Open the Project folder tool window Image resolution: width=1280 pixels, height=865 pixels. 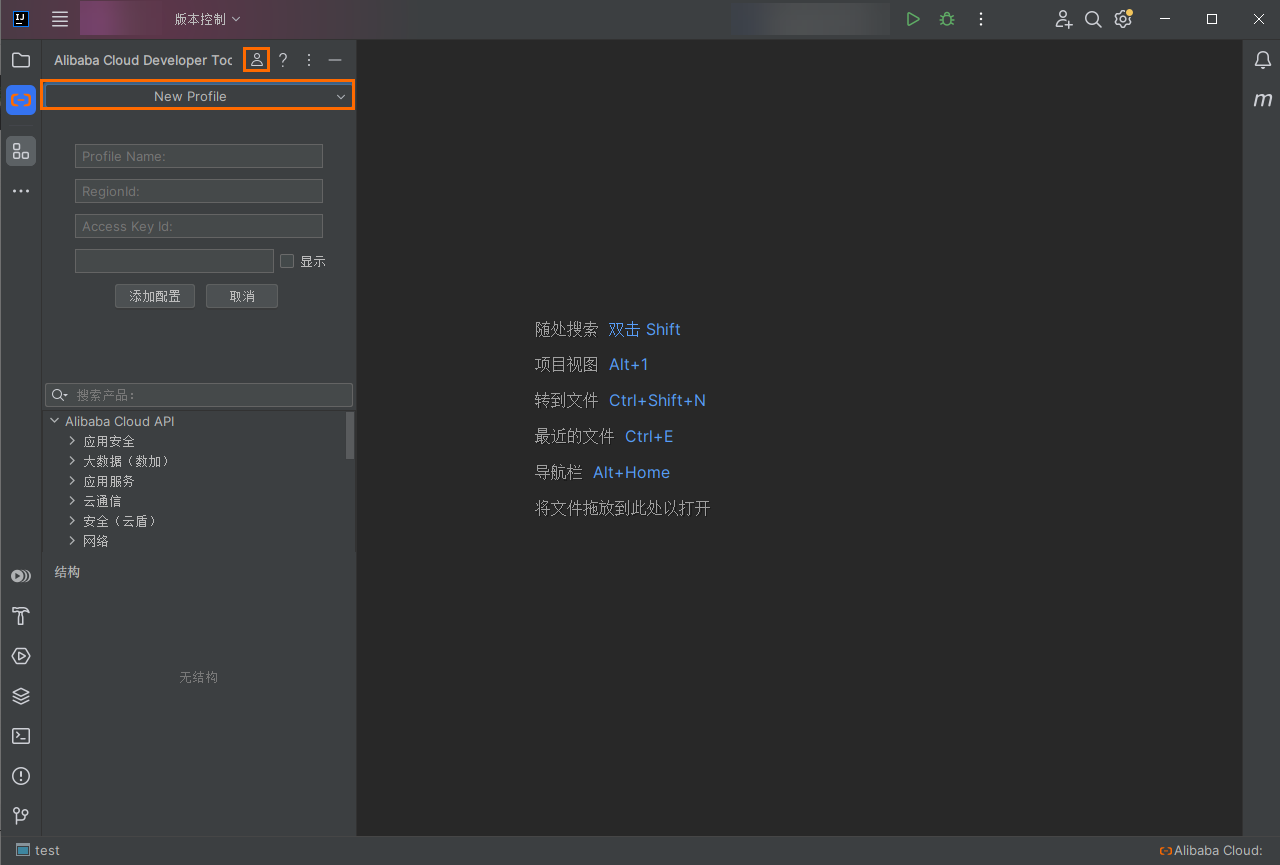pos(21,60)
